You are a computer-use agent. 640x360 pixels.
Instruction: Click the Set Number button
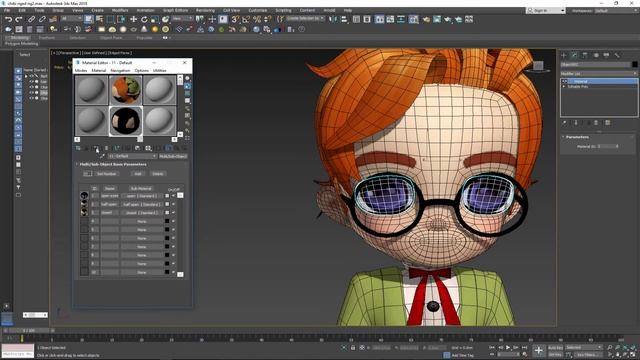point(107,174)
